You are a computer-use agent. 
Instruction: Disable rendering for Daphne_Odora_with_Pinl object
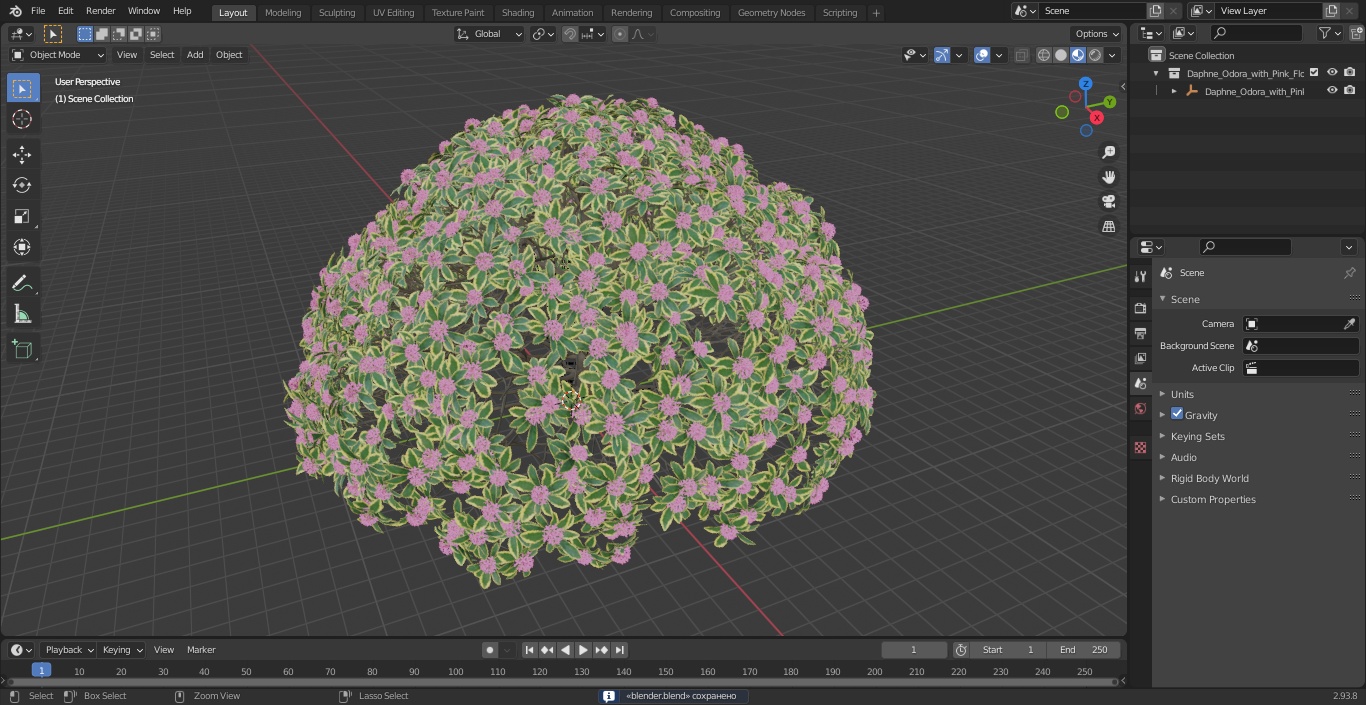1350,91
